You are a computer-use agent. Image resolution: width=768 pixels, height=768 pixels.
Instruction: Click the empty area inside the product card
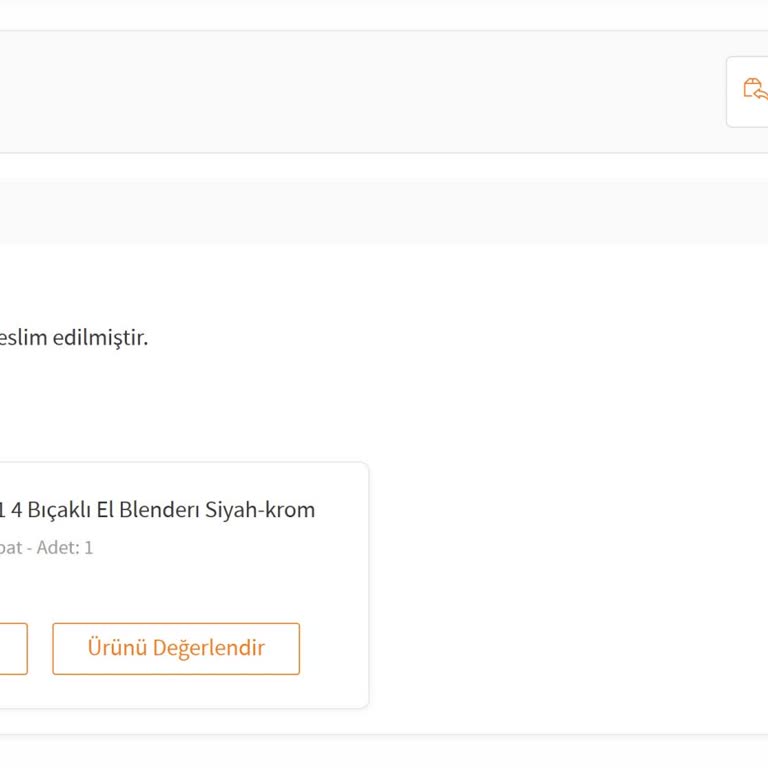coord(200,590)
